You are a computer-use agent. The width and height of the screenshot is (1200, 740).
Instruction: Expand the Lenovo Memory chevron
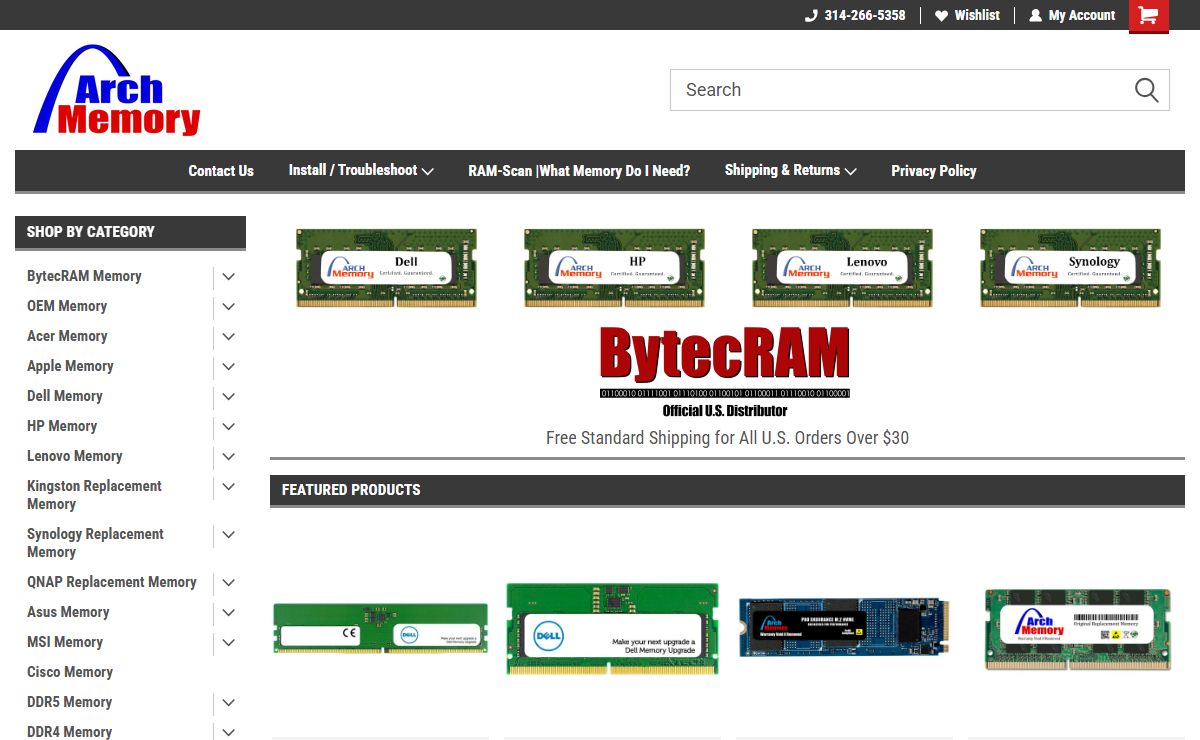click(x=229, y=457)
